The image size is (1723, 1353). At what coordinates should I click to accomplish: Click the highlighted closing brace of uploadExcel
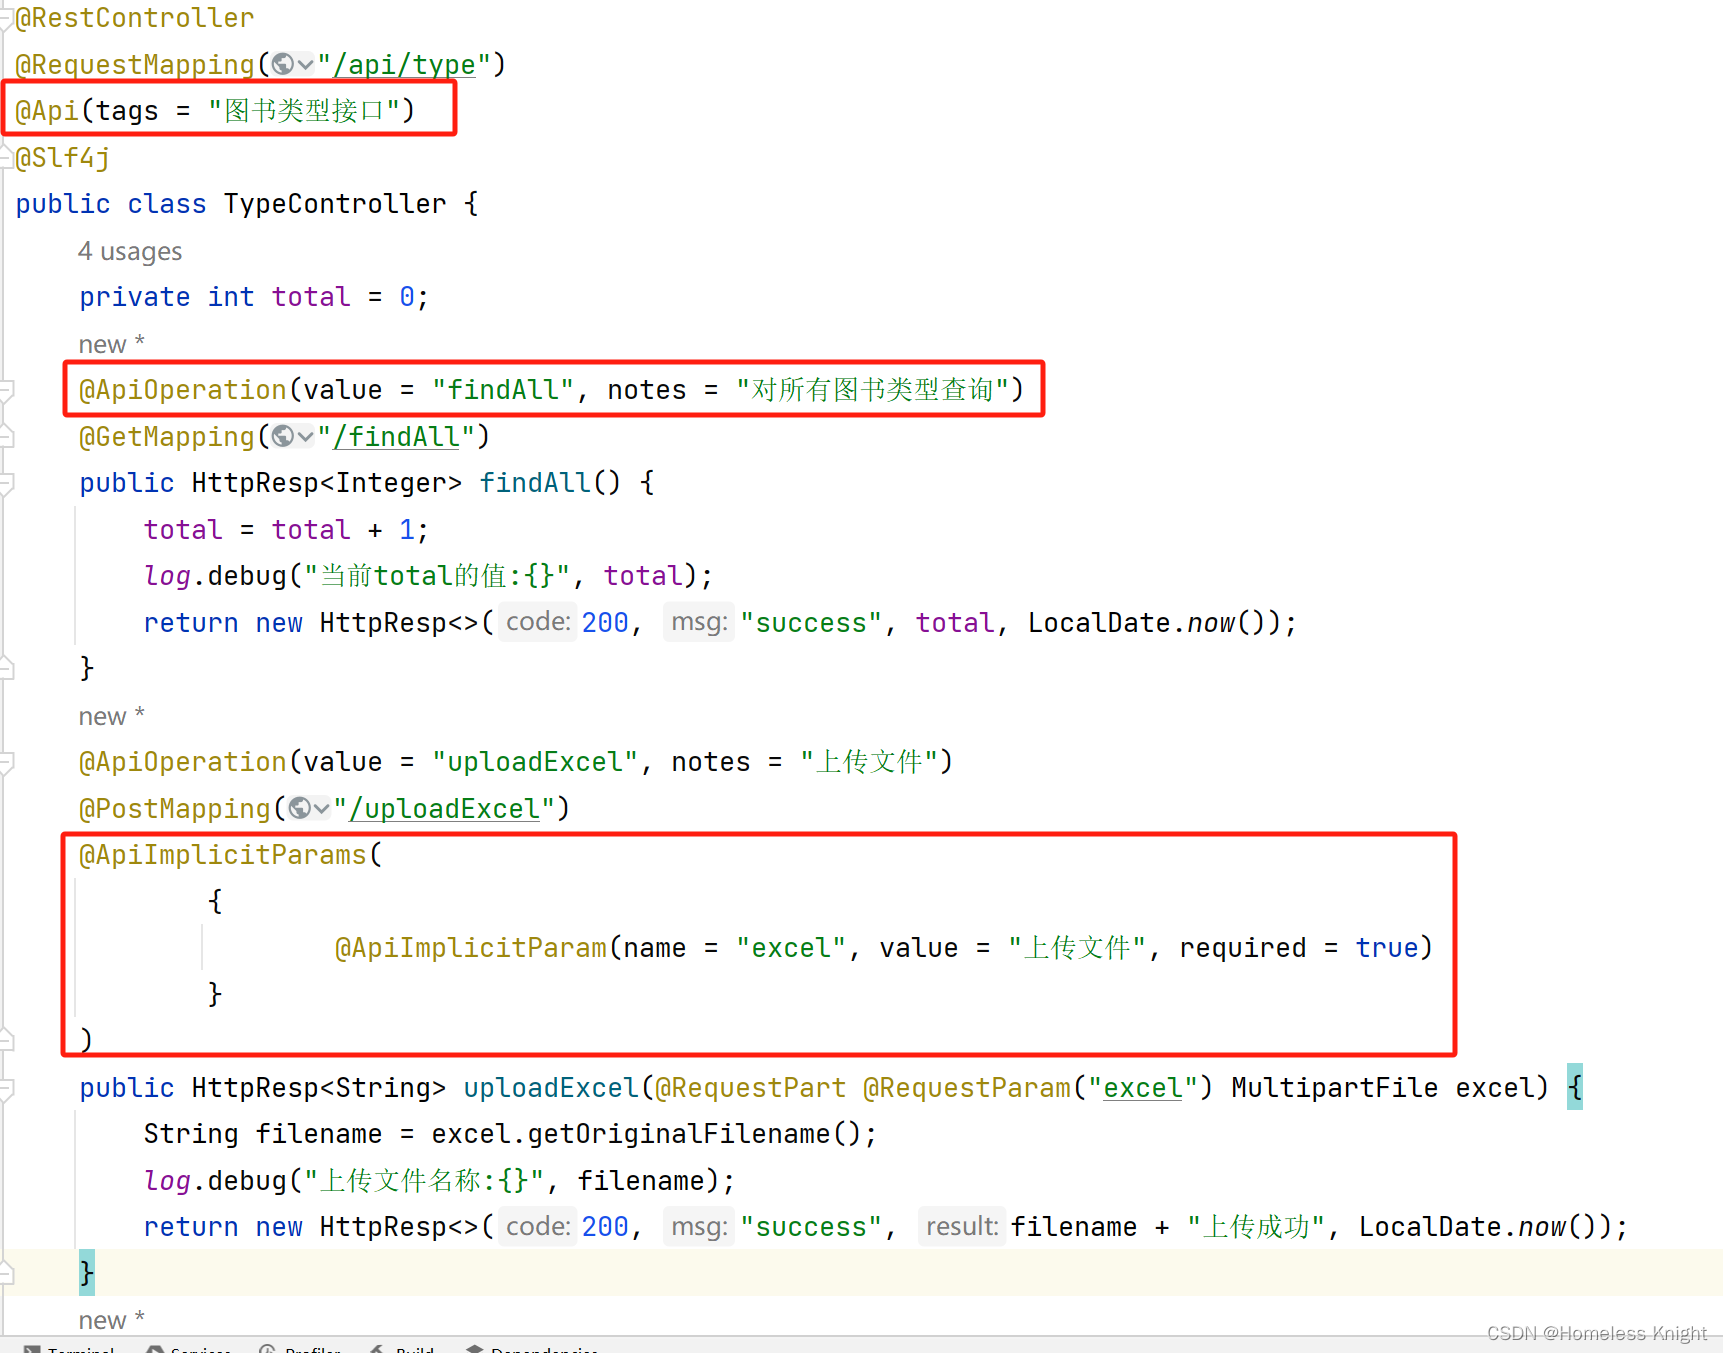coord(87,1273)
